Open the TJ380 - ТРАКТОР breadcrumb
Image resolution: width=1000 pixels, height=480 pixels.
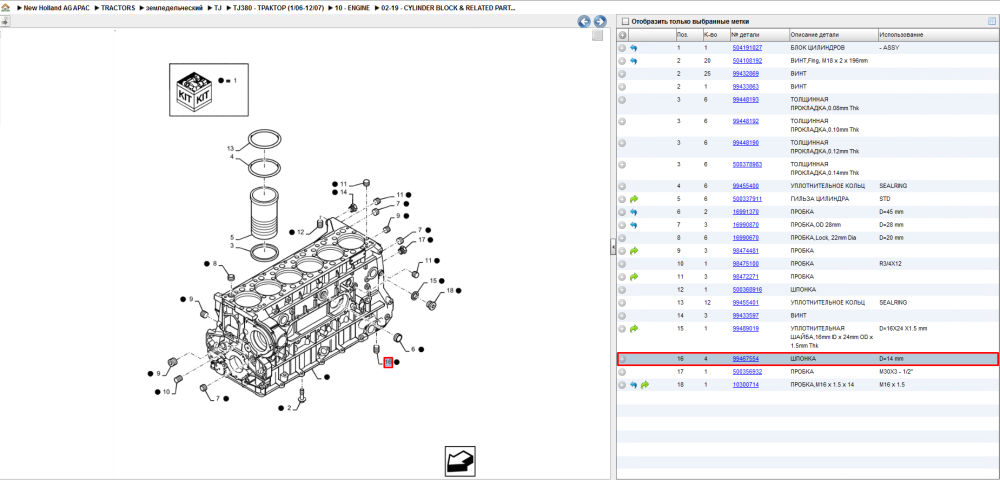pos(277,9)
